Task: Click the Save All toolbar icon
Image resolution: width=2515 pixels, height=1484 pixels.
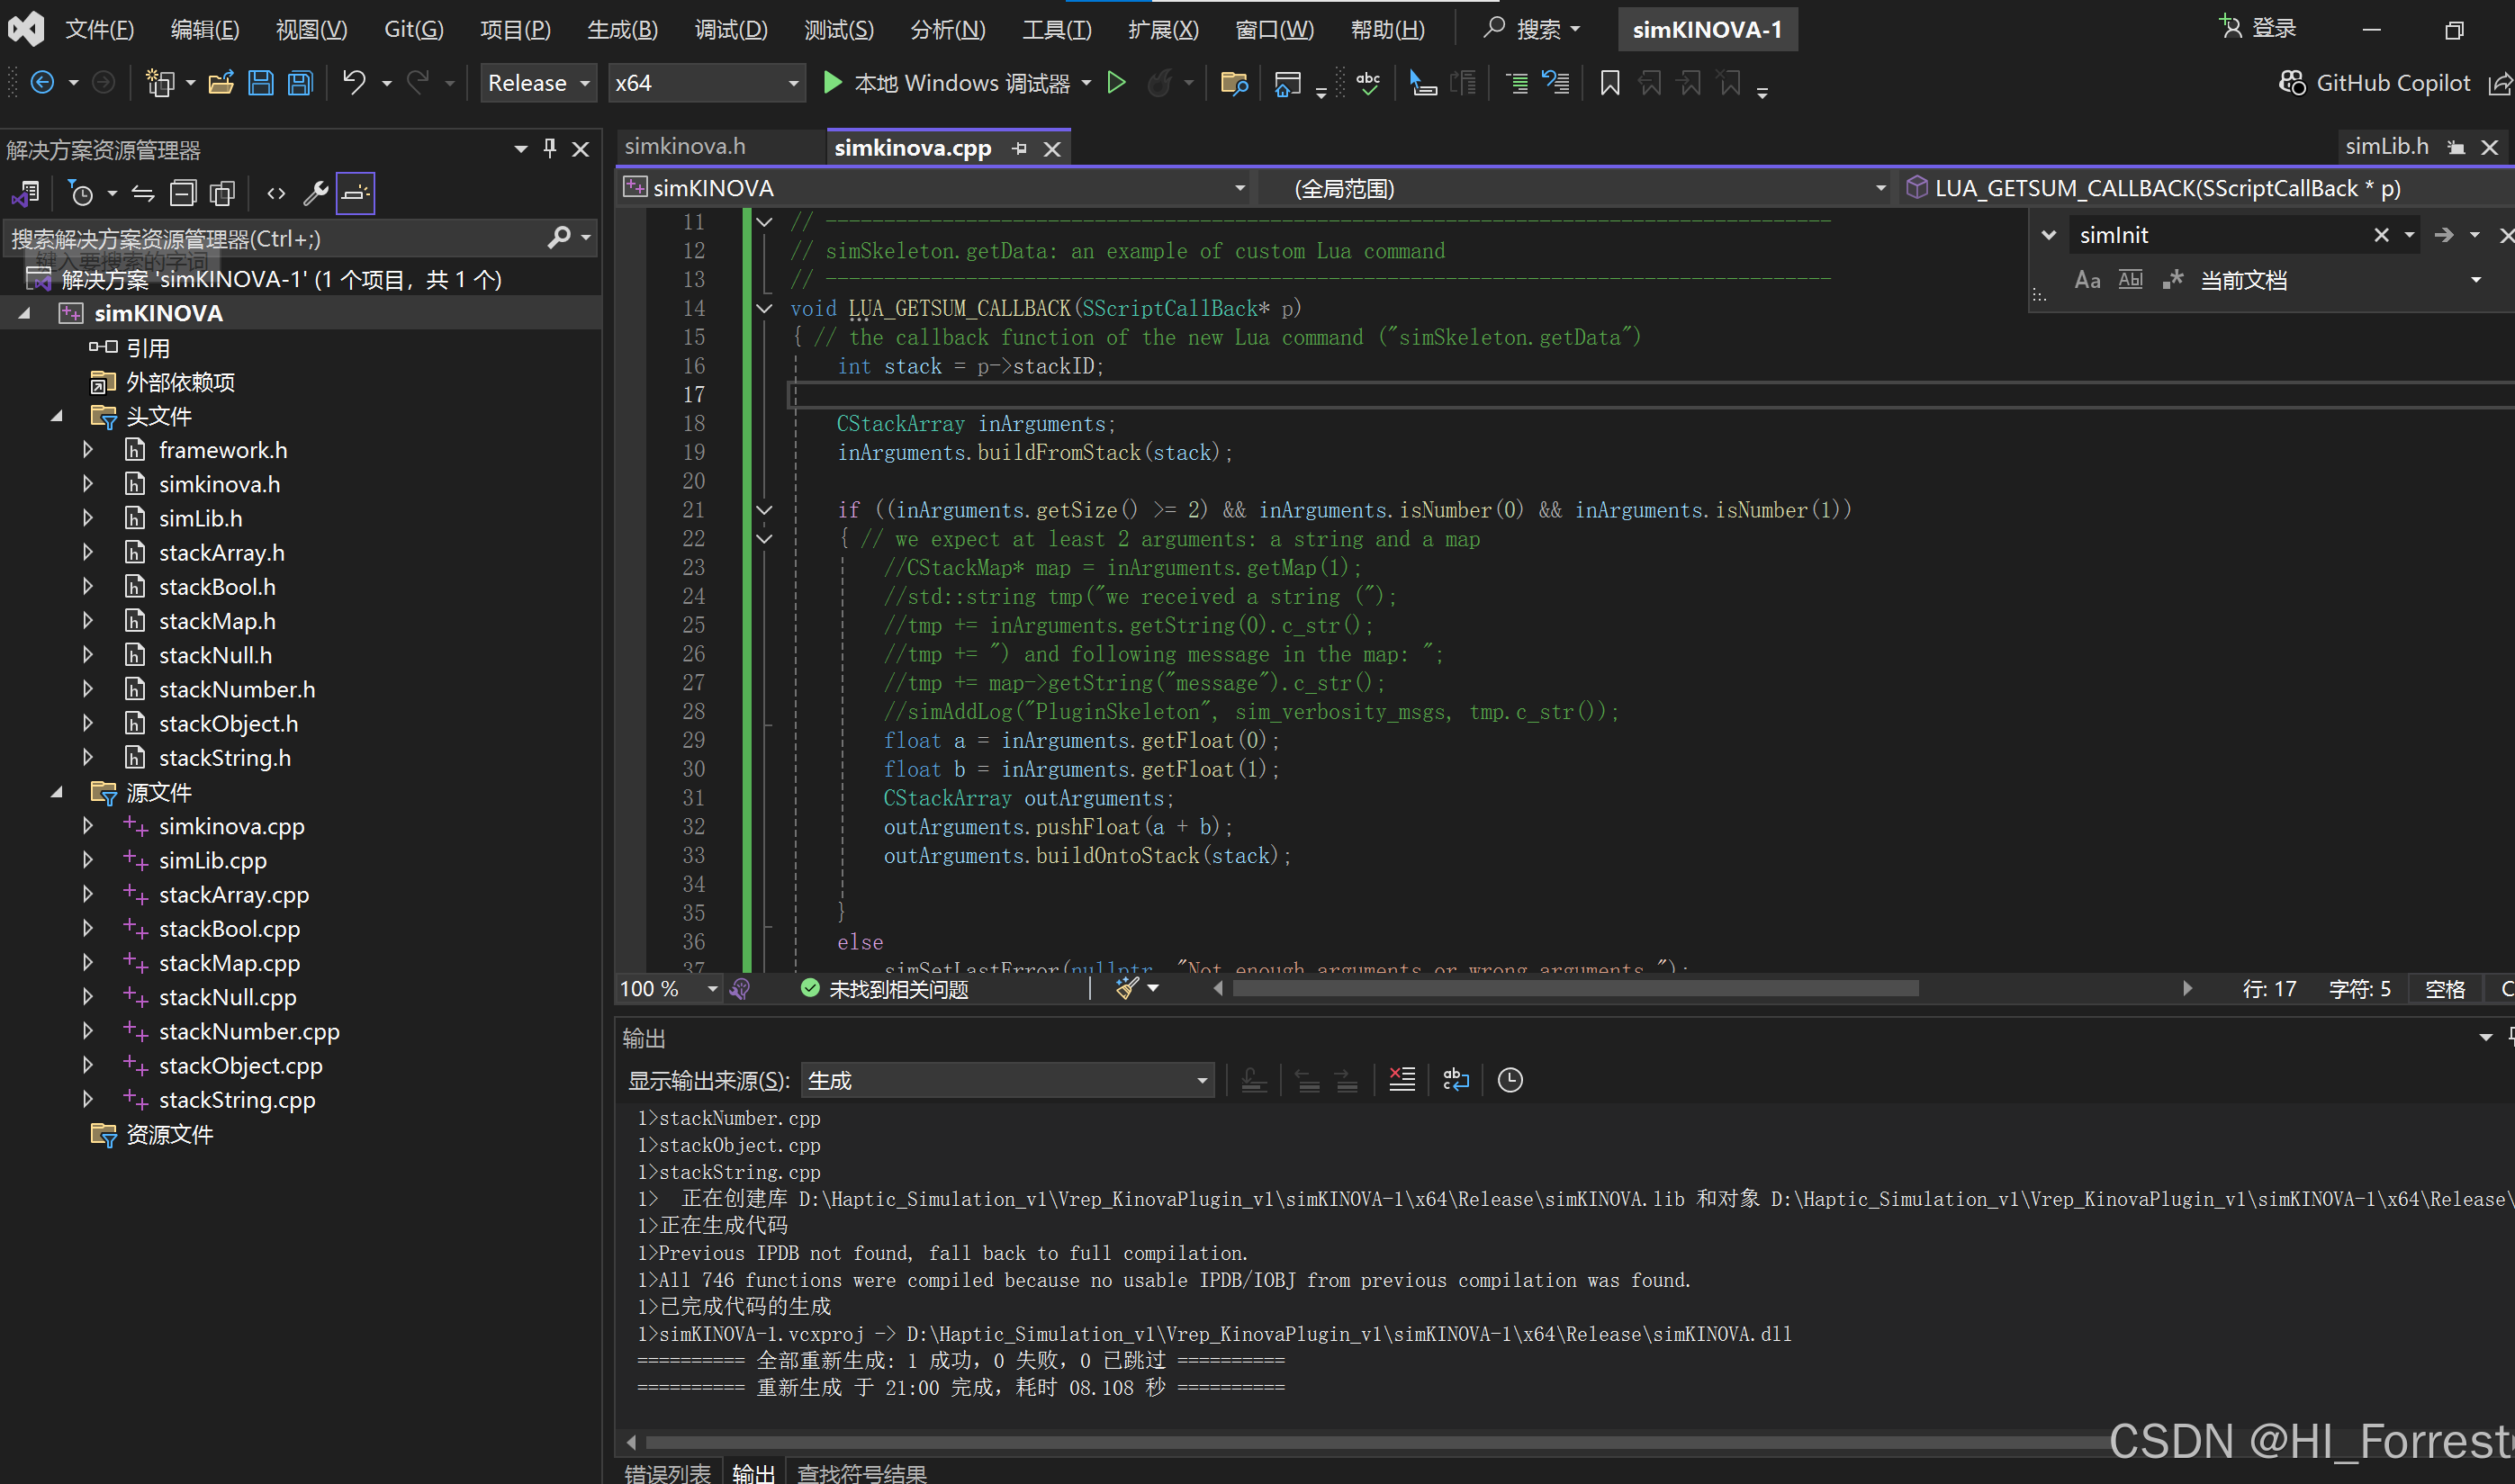Action: point(300,83)
